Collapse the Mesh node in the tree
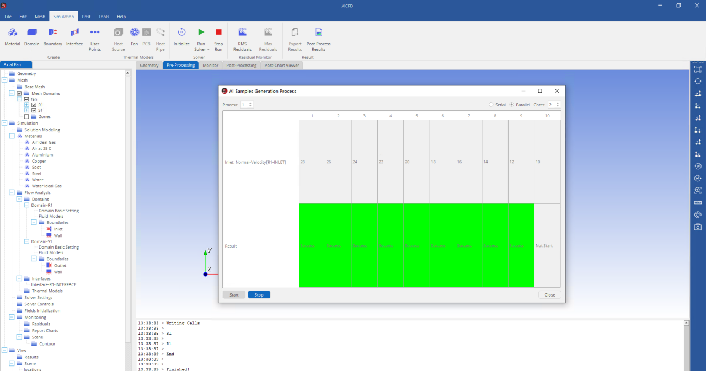The width and height of the screenshot is (706, 372). click(5, 80)
